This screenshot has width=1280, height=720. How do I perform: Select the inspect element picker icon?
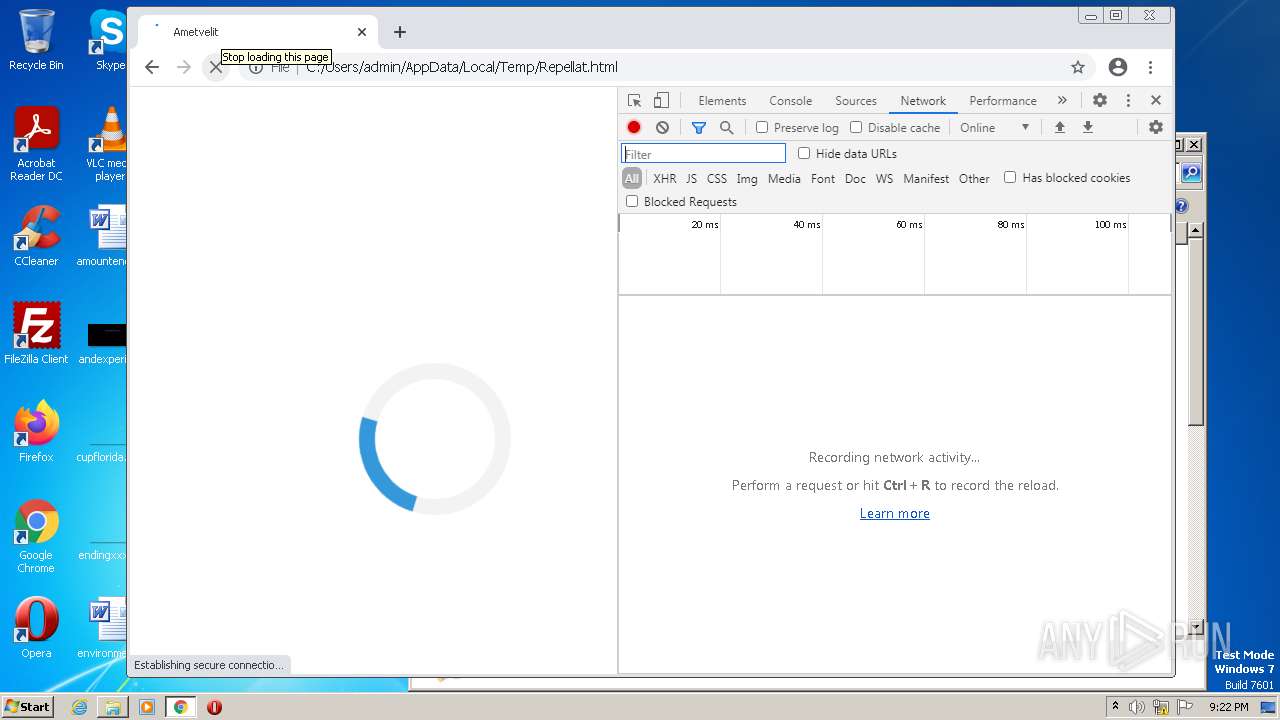634,100
